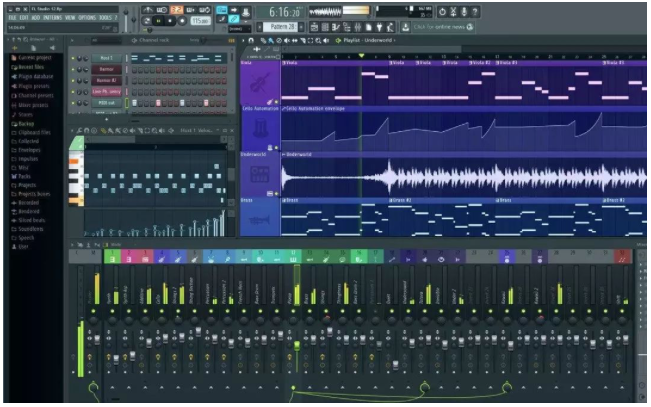
Task: Open the Pattern 28 selector dropdown
Action: click(x=281, y=27)
